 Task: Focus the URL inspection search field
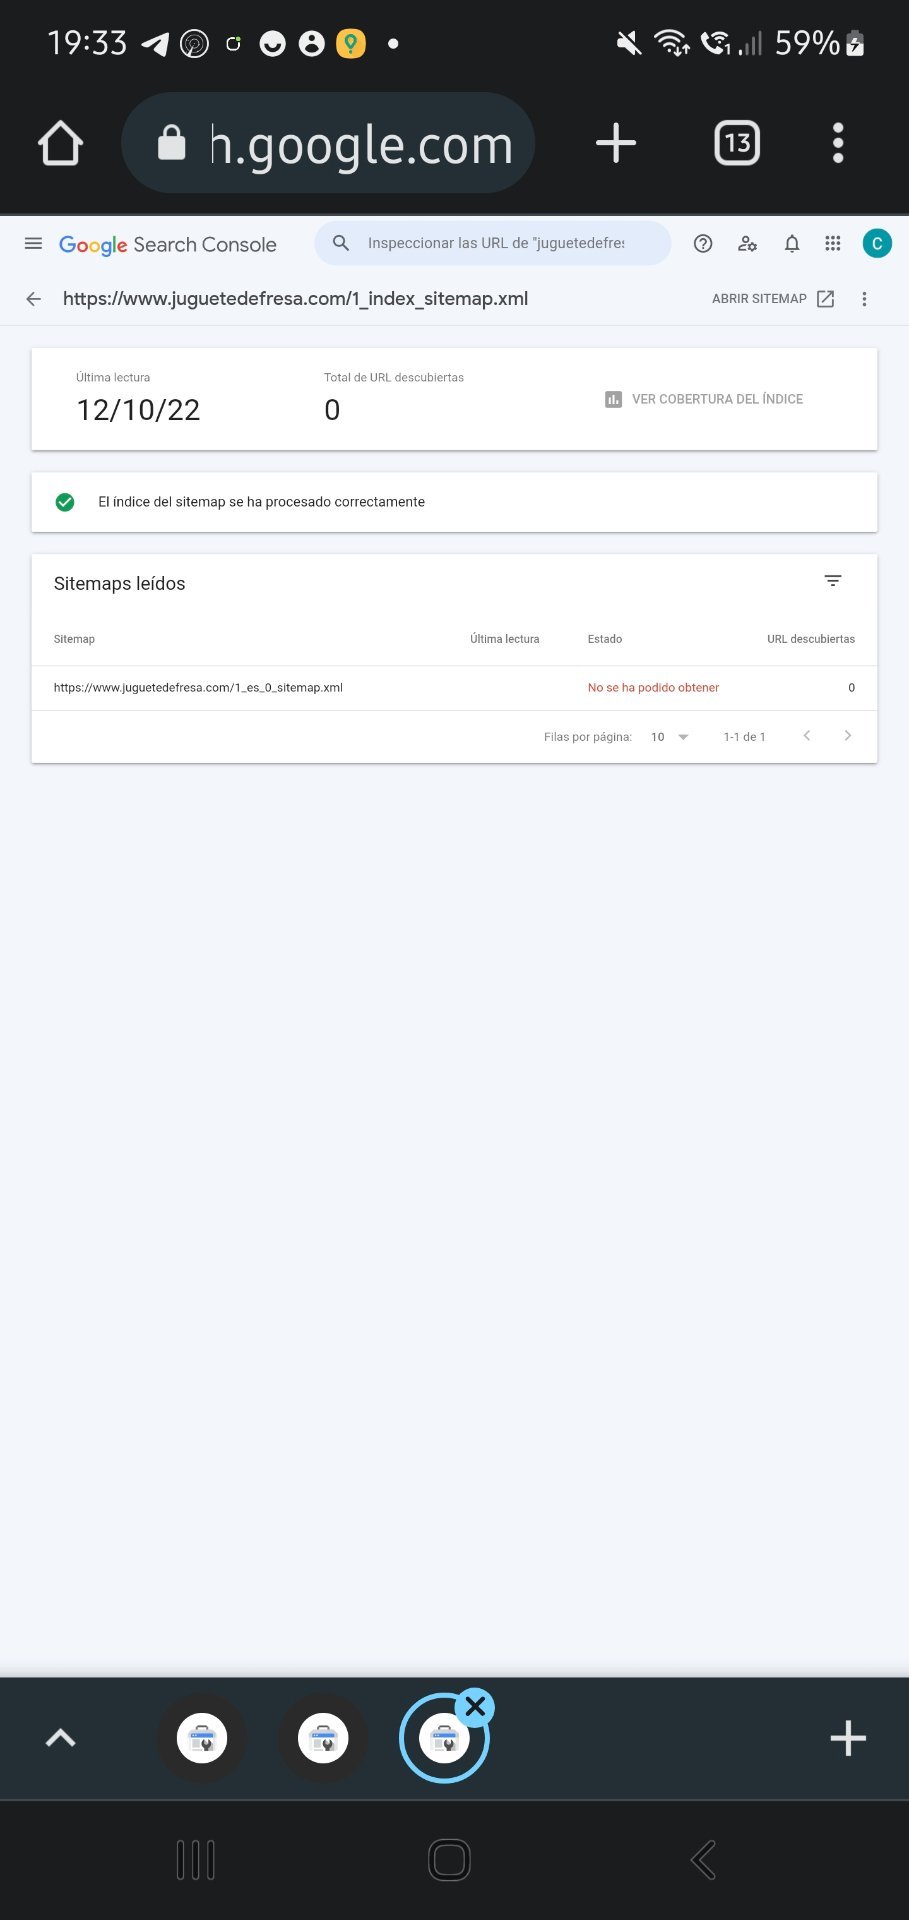click(495, 243)
